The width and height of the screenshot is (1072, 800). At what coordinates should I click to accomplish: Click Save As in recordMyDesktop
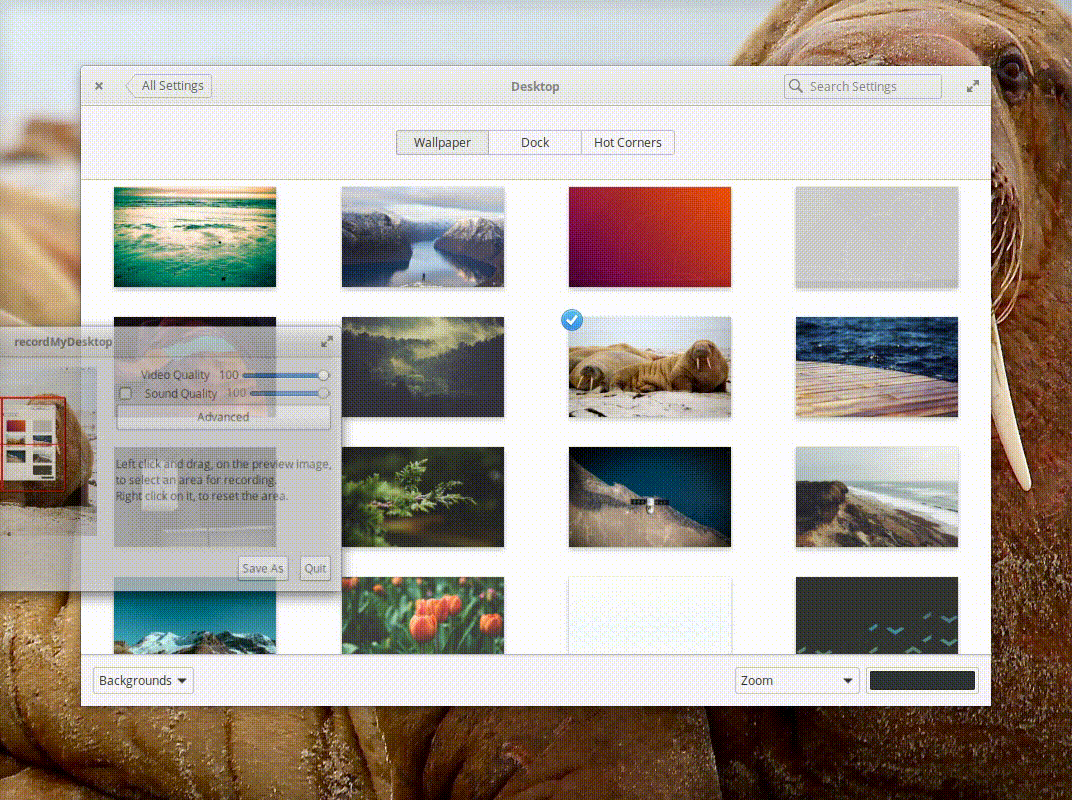(262, 568)
